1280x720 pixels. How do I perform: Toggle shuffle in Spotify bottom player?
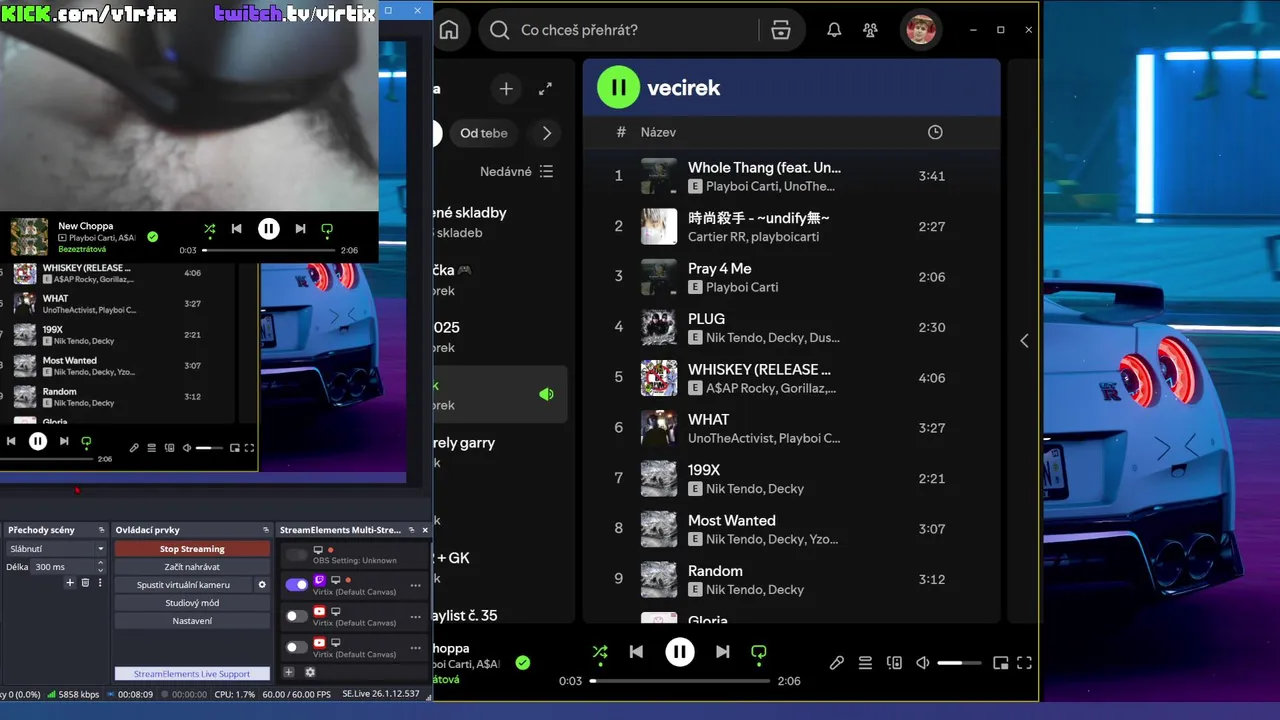tap(600, 652)
